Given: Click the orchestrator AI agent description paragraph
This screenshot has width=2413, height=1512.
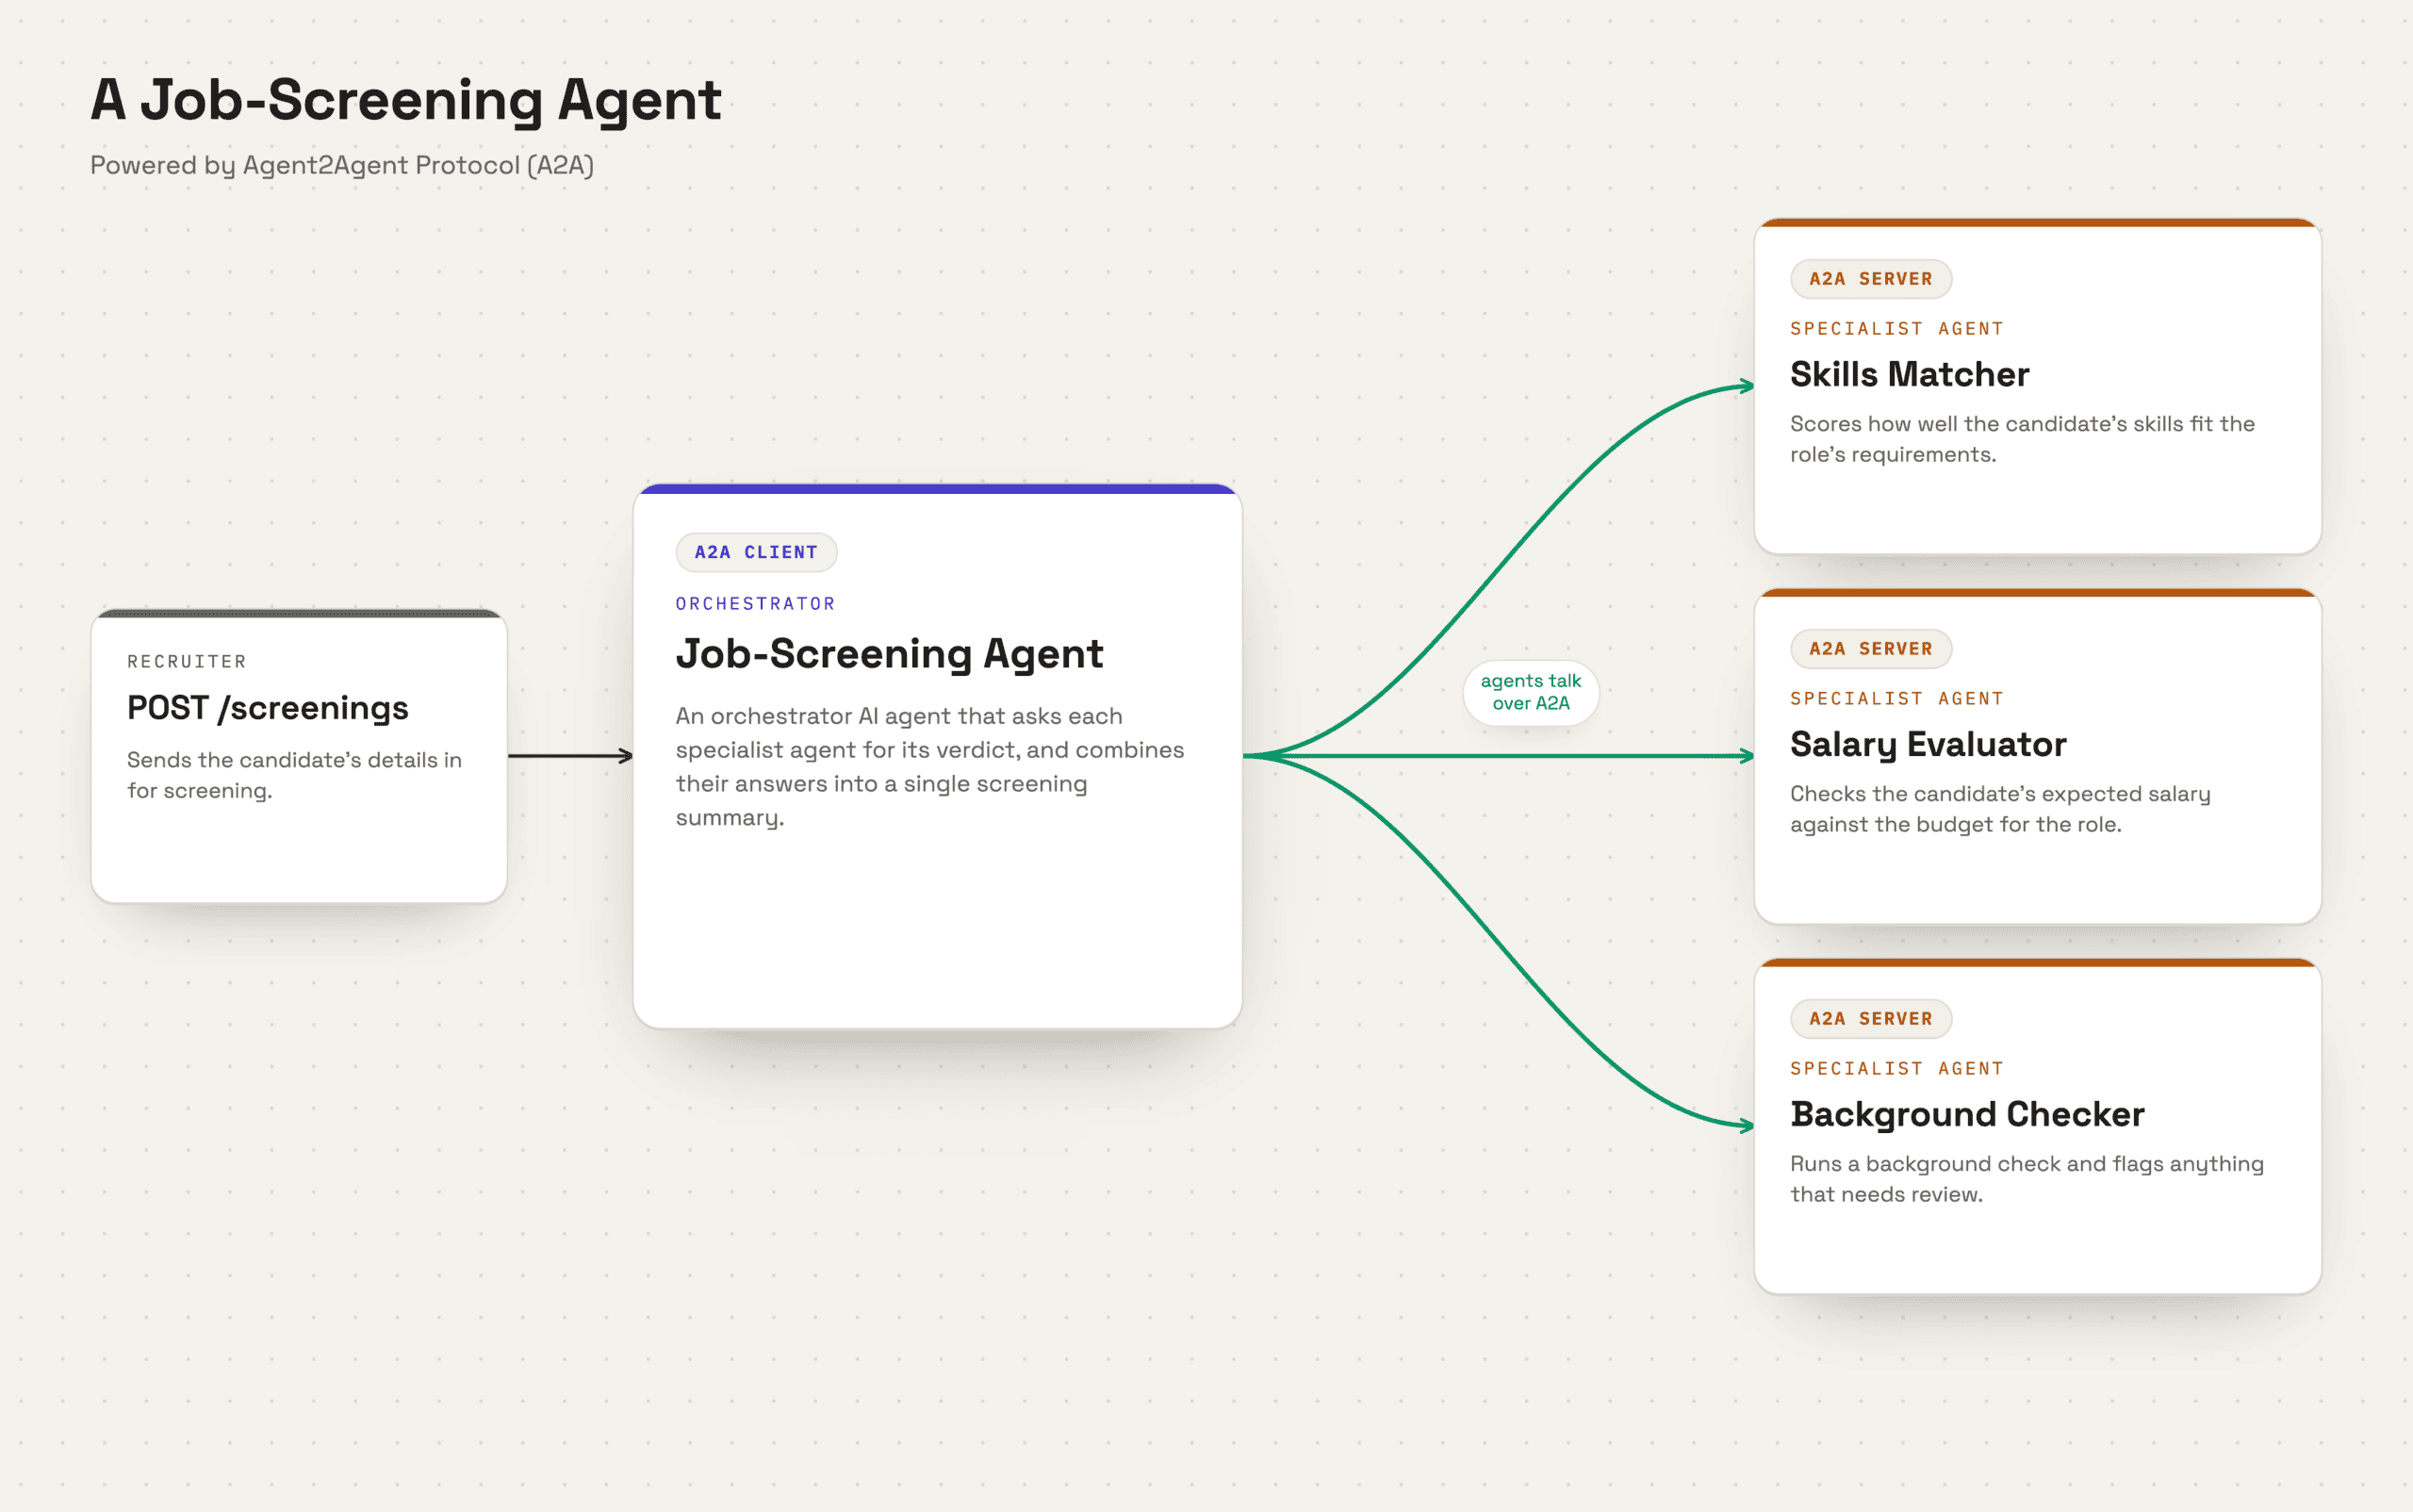Looking at the screenshot, I should tap(930, 766).
